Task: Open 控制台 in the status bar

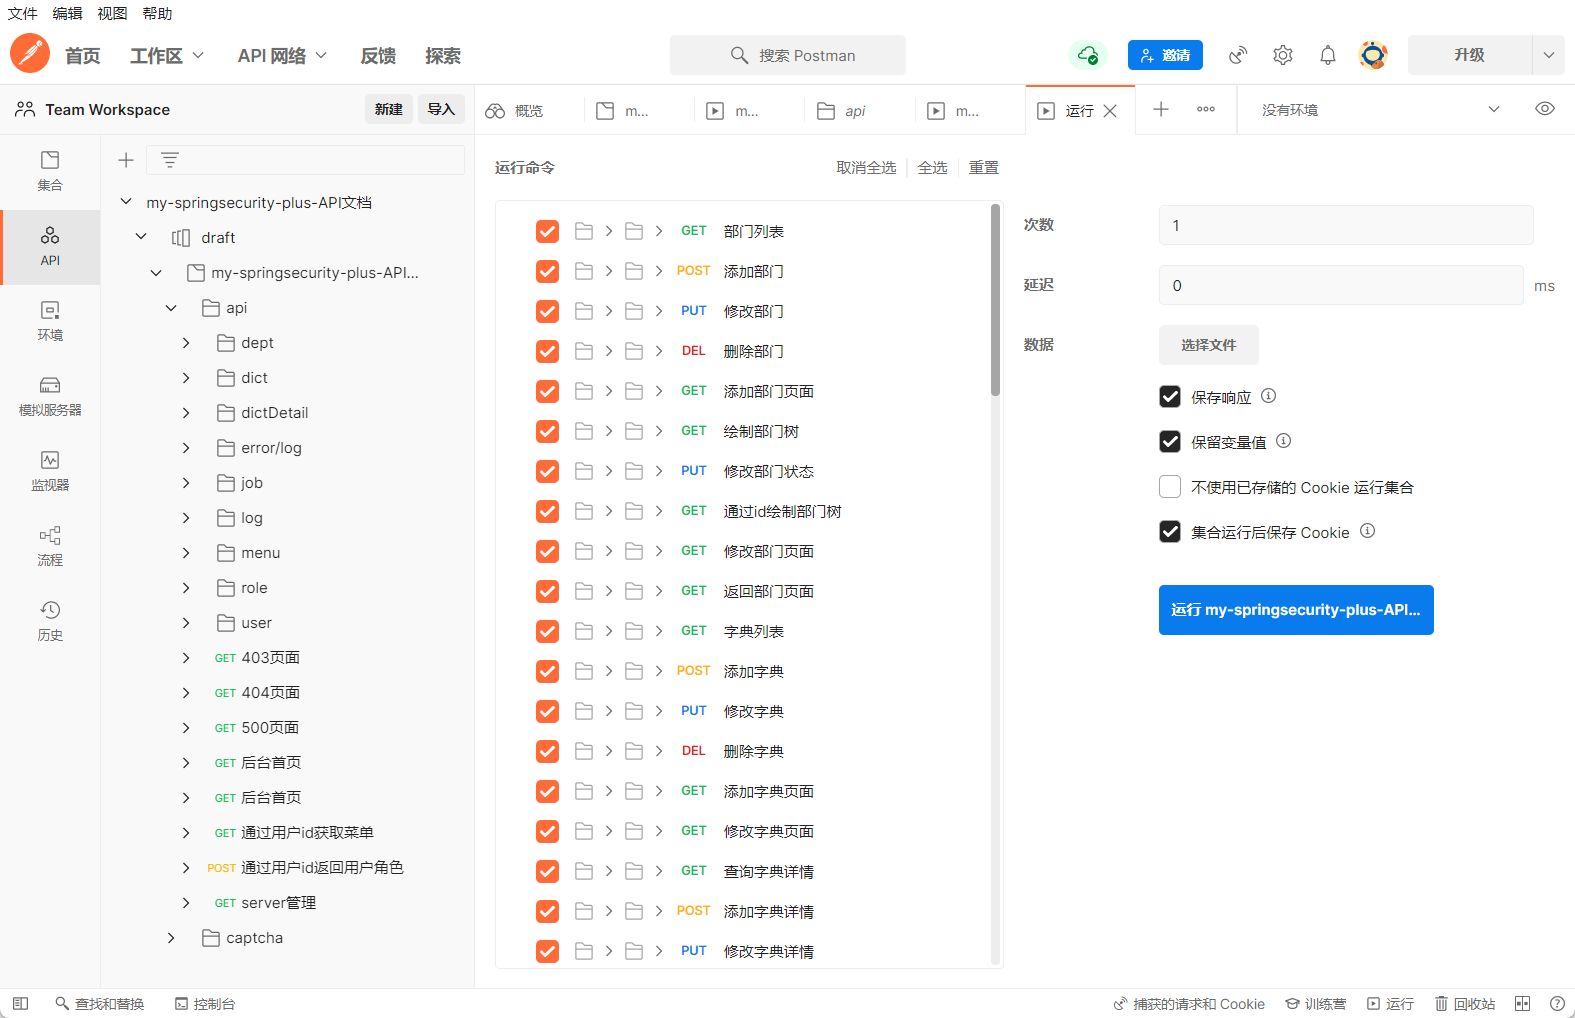Action: [x=205, y=1003]
